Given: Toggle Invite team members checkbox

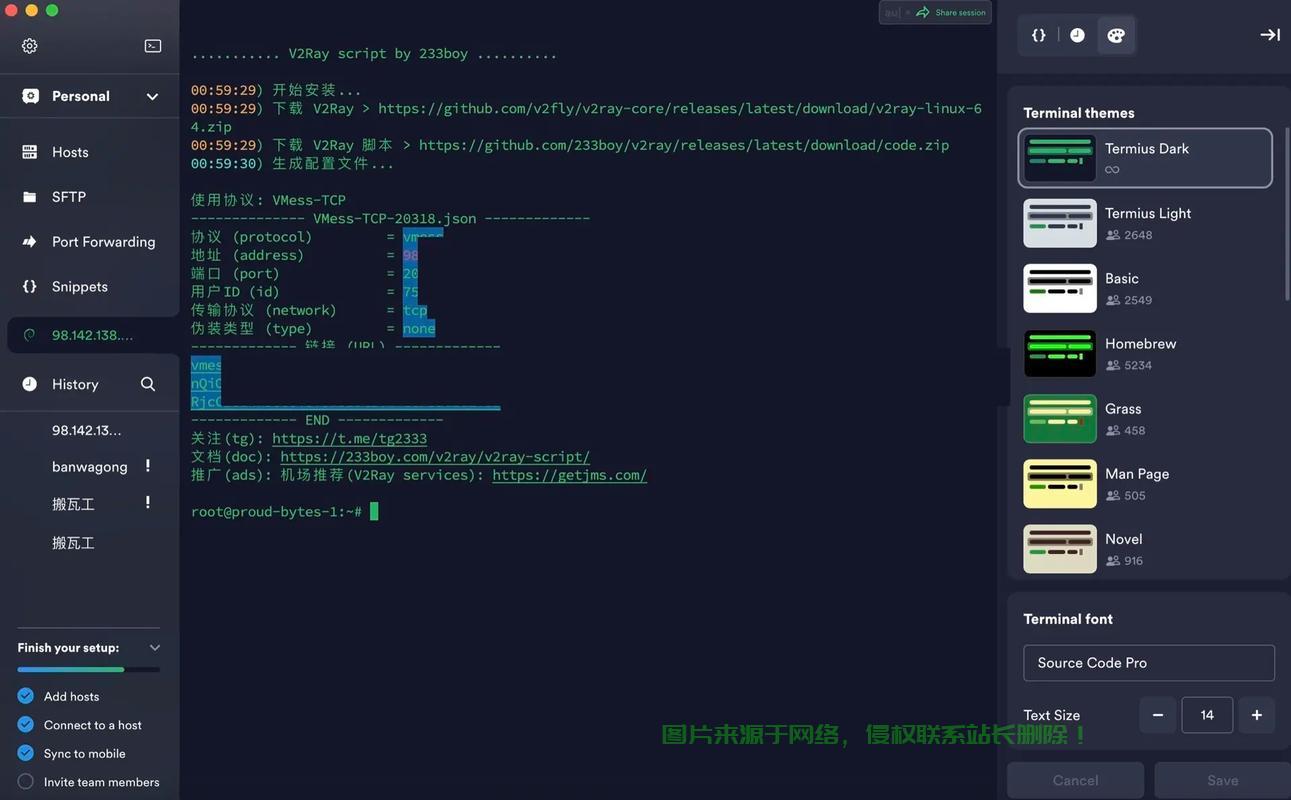Looking at the screenshot, I should click(x=25, y=782).
